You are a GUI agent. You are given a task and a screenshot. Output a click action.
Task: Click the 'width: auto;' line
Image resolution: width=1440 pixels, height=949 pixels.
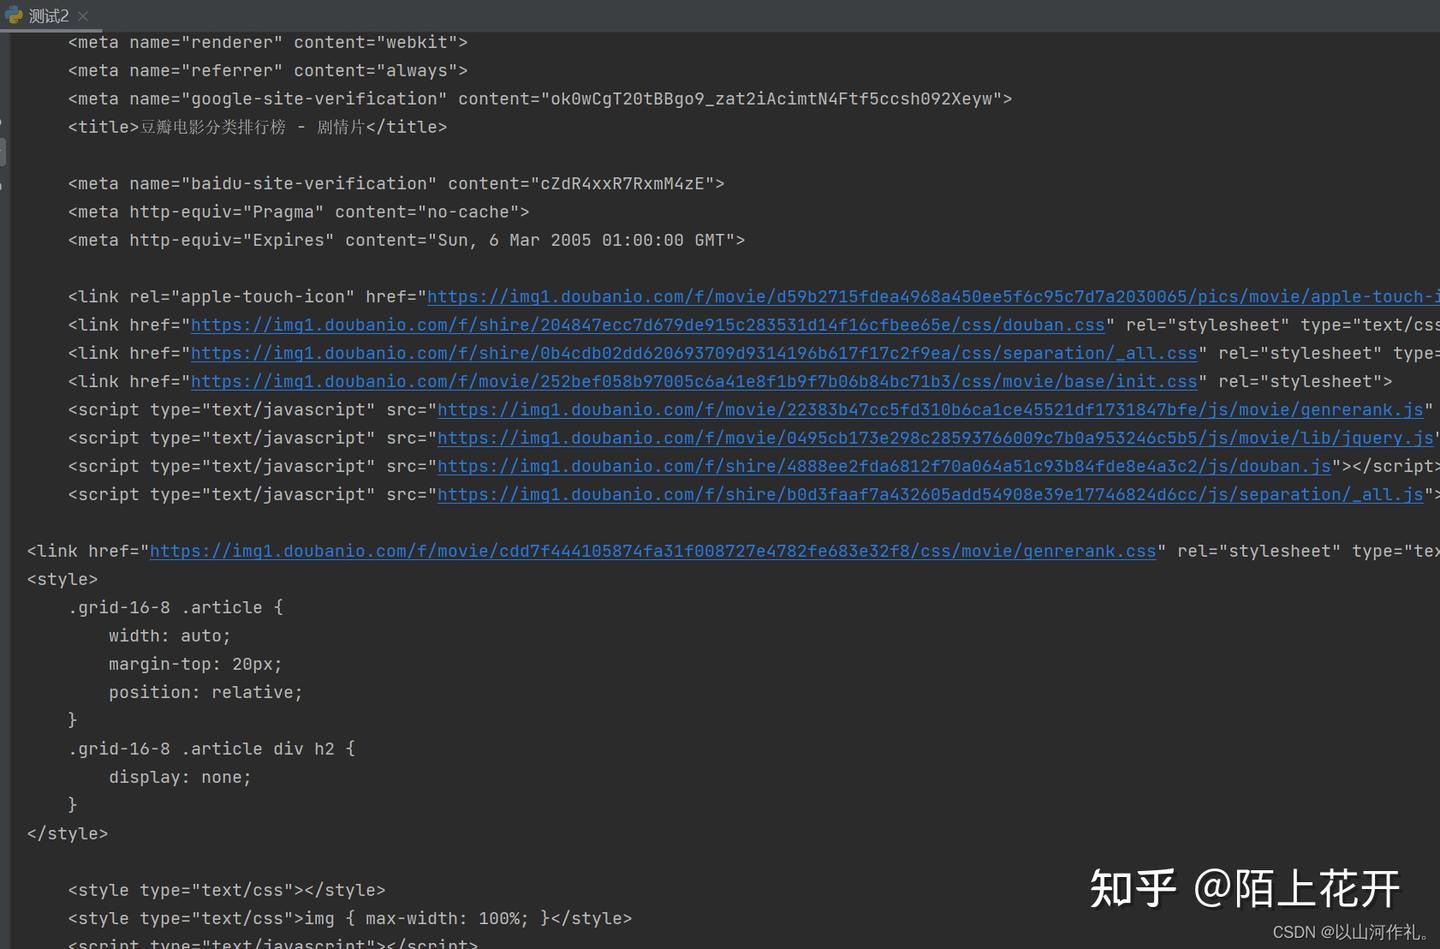[170, 636]
